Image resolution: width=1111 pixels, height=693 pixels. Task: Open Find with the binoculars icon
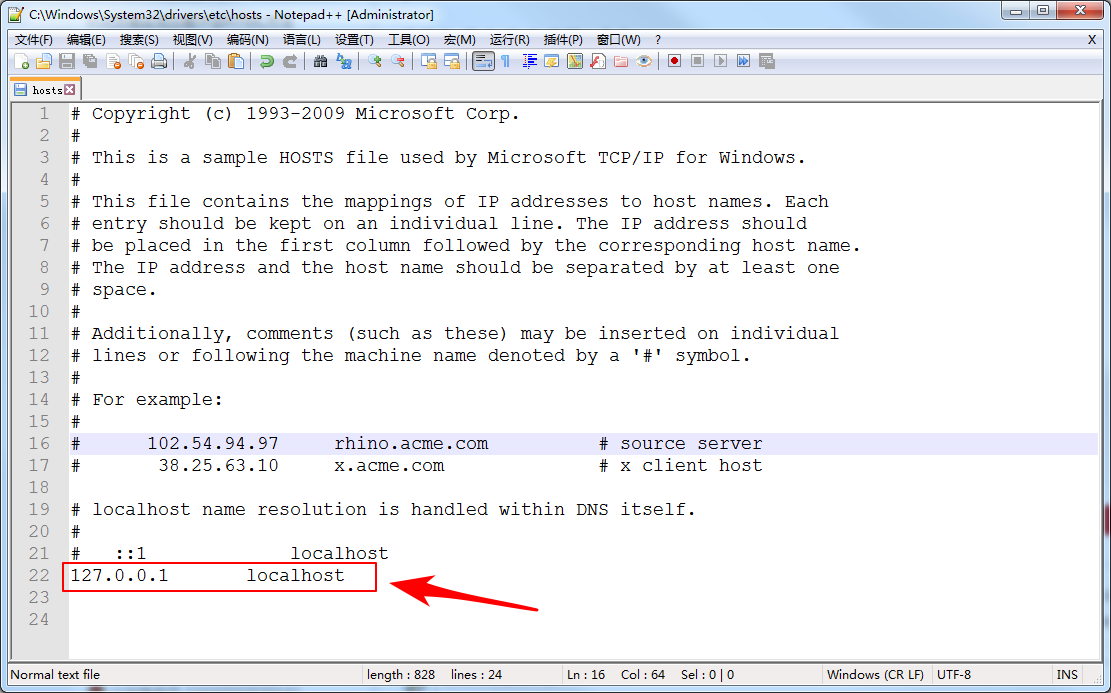point(320,62)
